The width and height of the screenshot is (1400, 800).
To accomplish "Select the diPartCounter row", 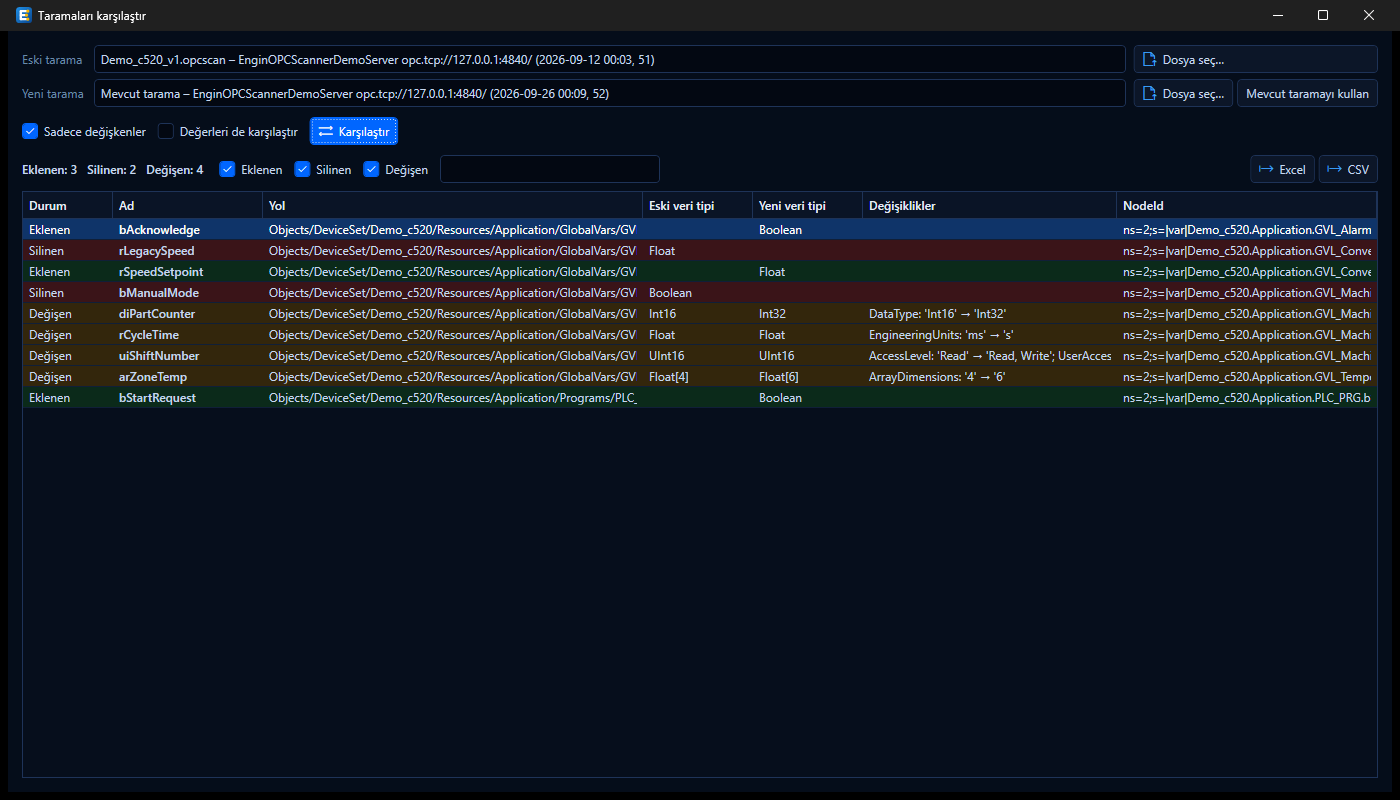I will coord(700,314).
